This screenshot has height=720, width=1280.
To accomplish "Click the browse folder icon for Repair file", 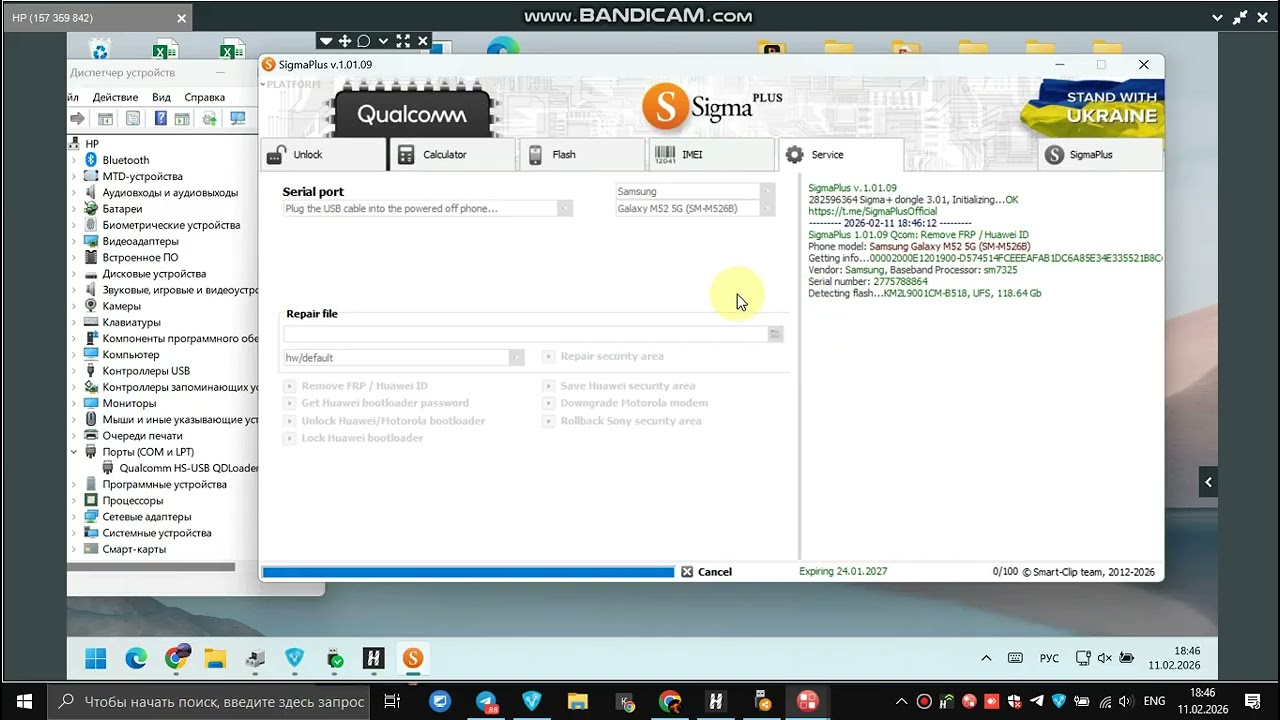I will [775, 334].
